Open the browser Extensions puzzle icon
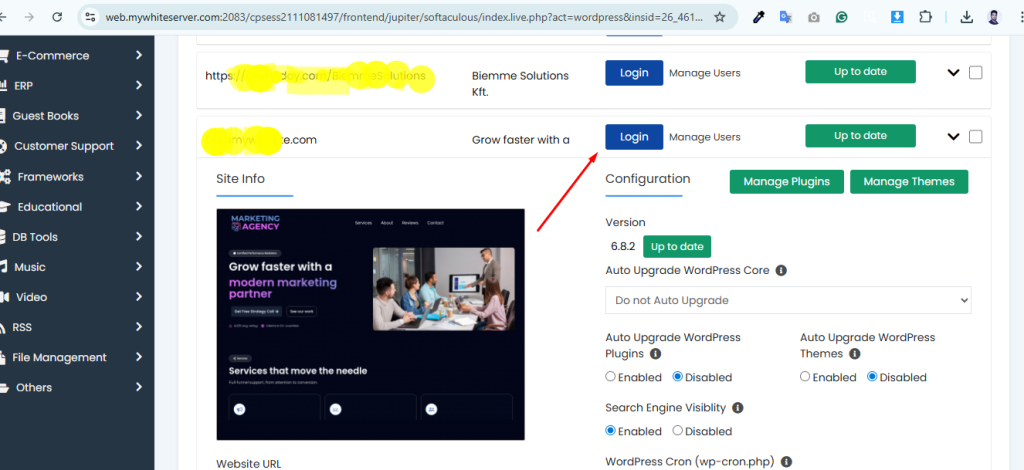Image resolution: width=1024 pixels, height=470 pixels. 924,17
